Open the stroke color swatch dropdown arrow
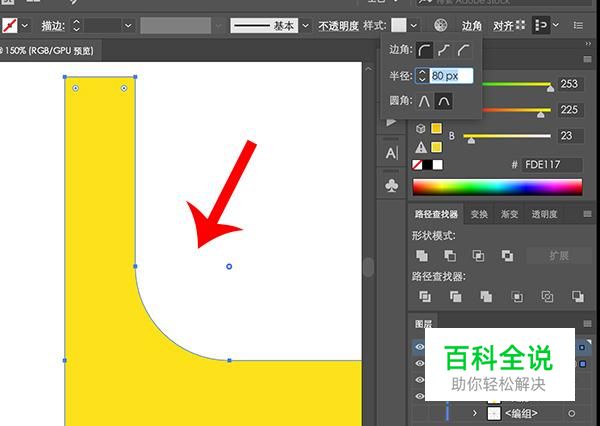The height and width of the screenshot is (426, 600). point(24,26)
